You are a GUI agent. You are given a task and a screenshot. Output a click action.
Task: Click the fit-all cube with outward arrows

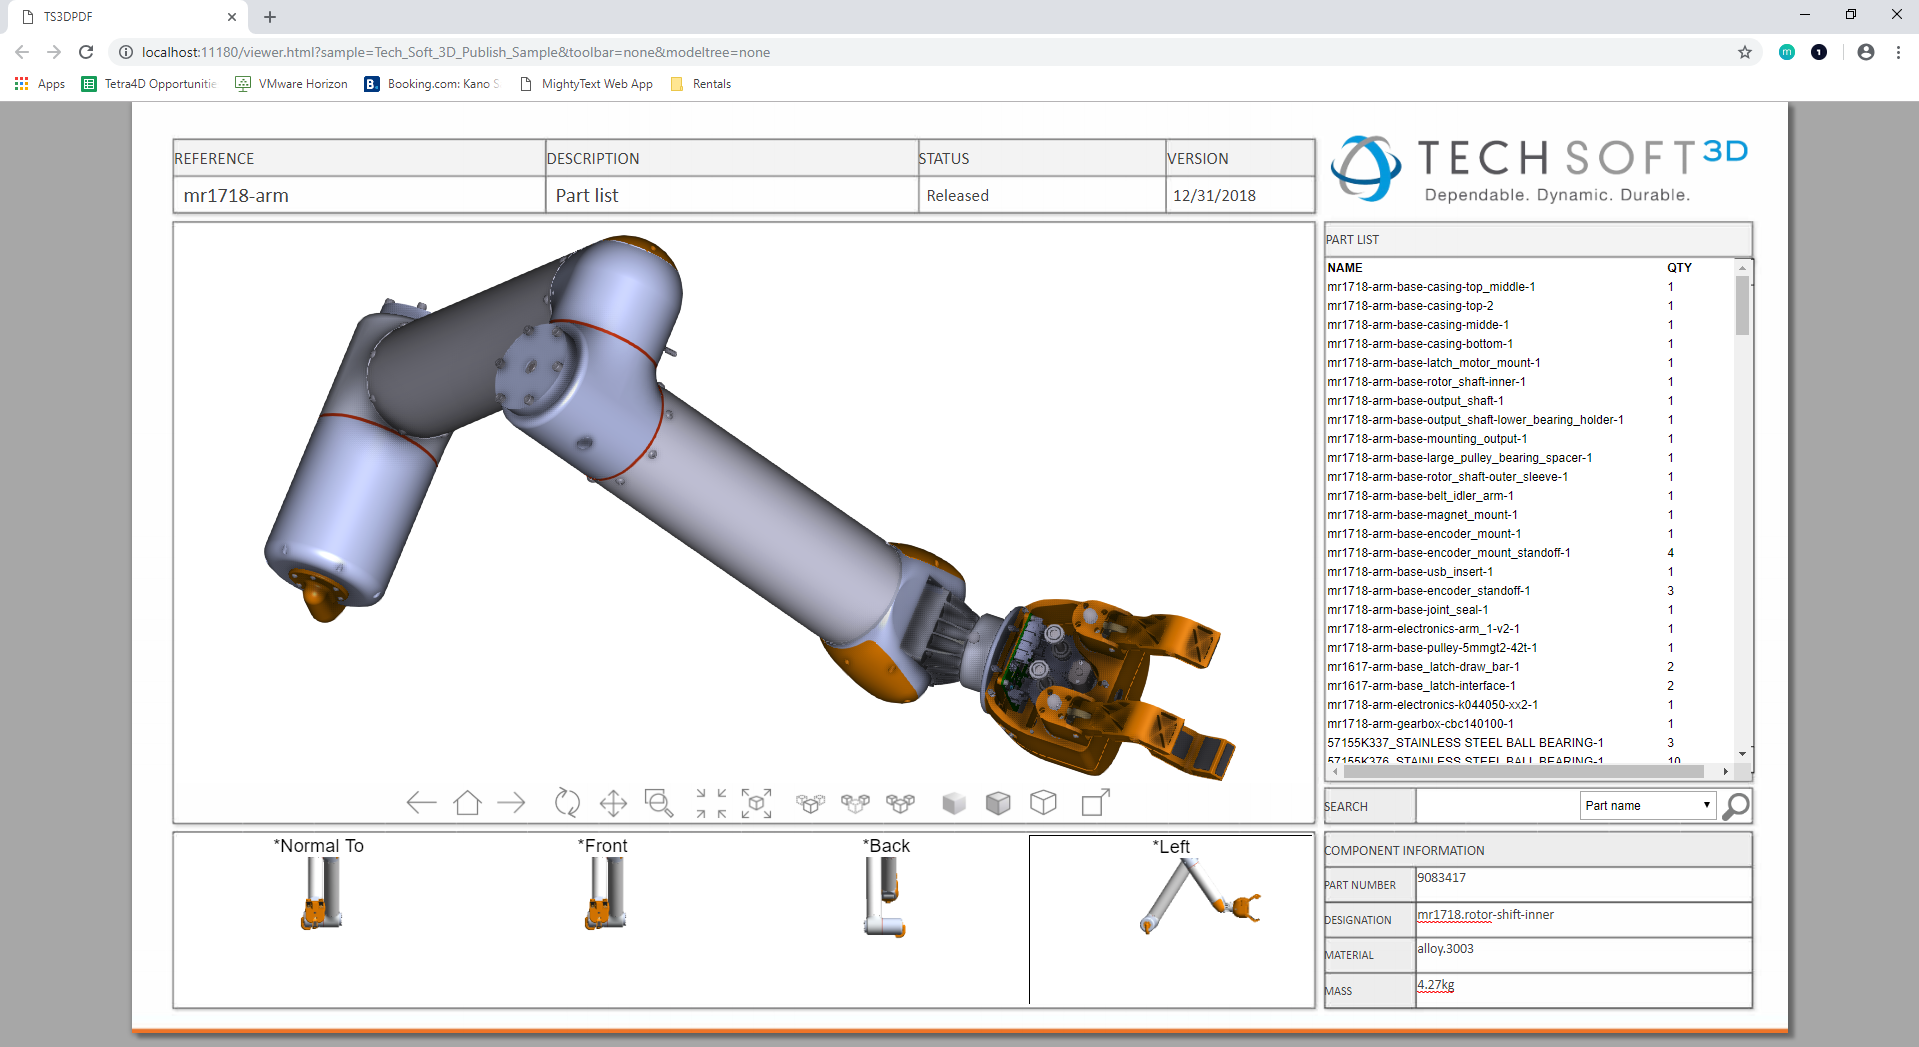pos(757,802)
